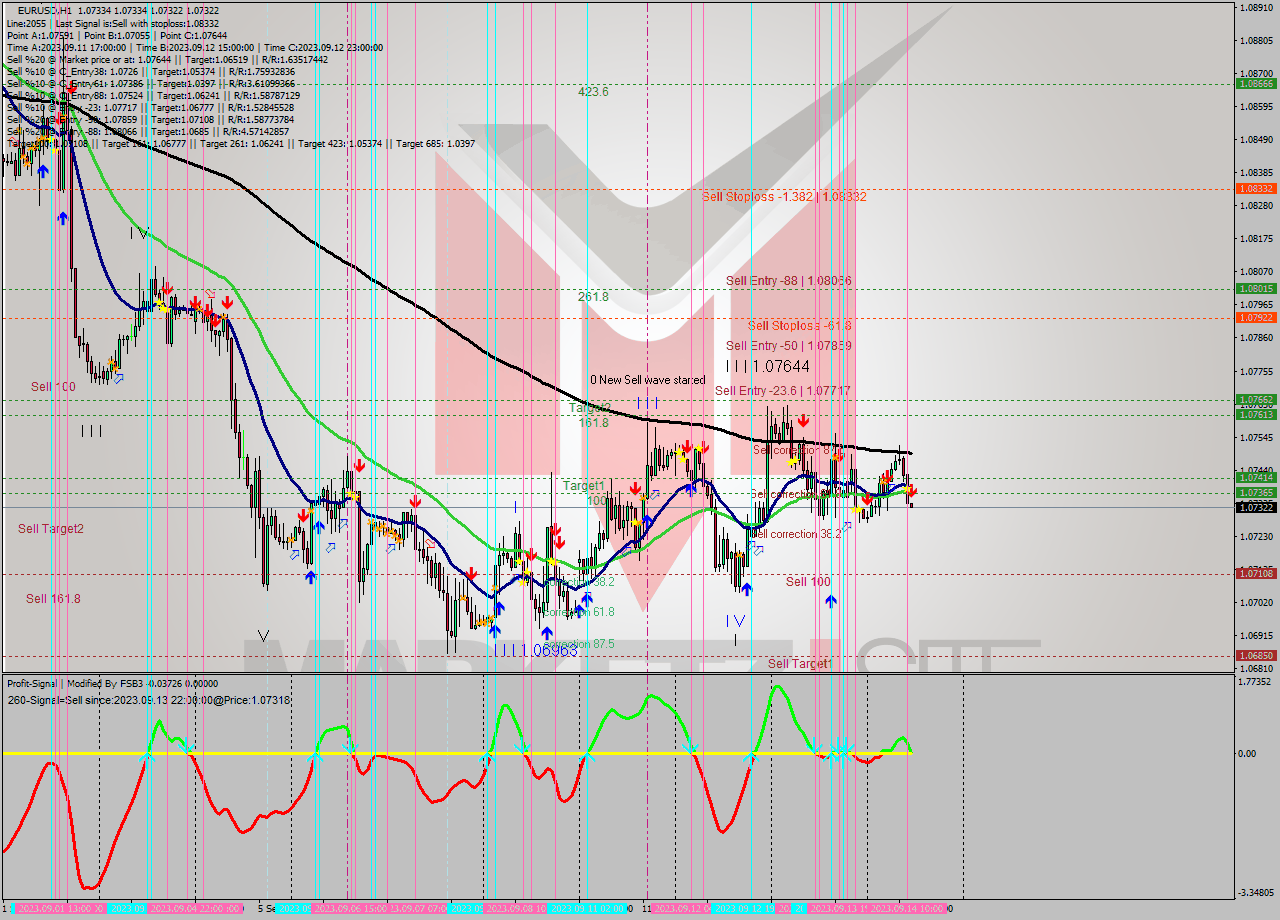
Task: Click the red 1.06850 price tag
Action: pyautogui.click(x=1257, y=656)
